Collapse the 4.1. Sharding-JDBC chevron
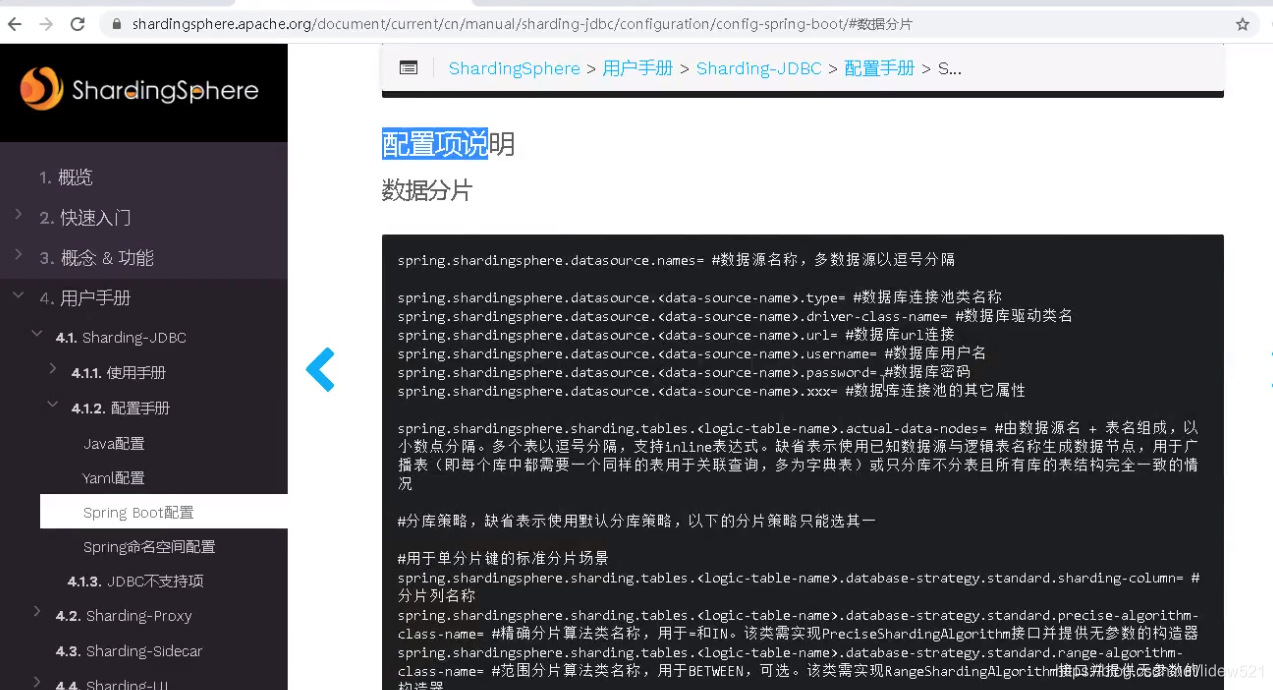The height and width of the screenshot is (690, 1273). (x=37, y=335)
